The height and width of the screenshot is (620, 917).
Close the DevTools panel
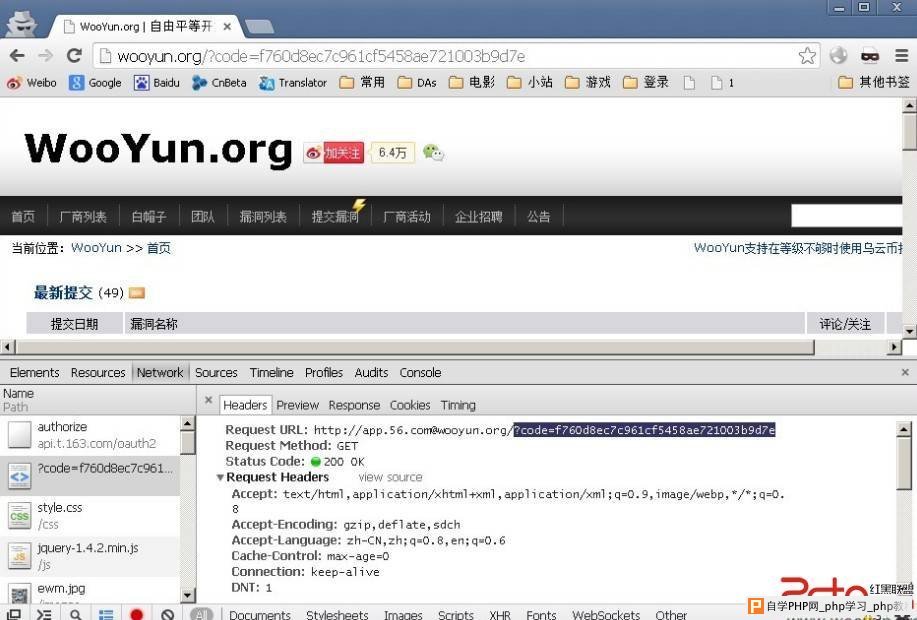coord(905,372)
